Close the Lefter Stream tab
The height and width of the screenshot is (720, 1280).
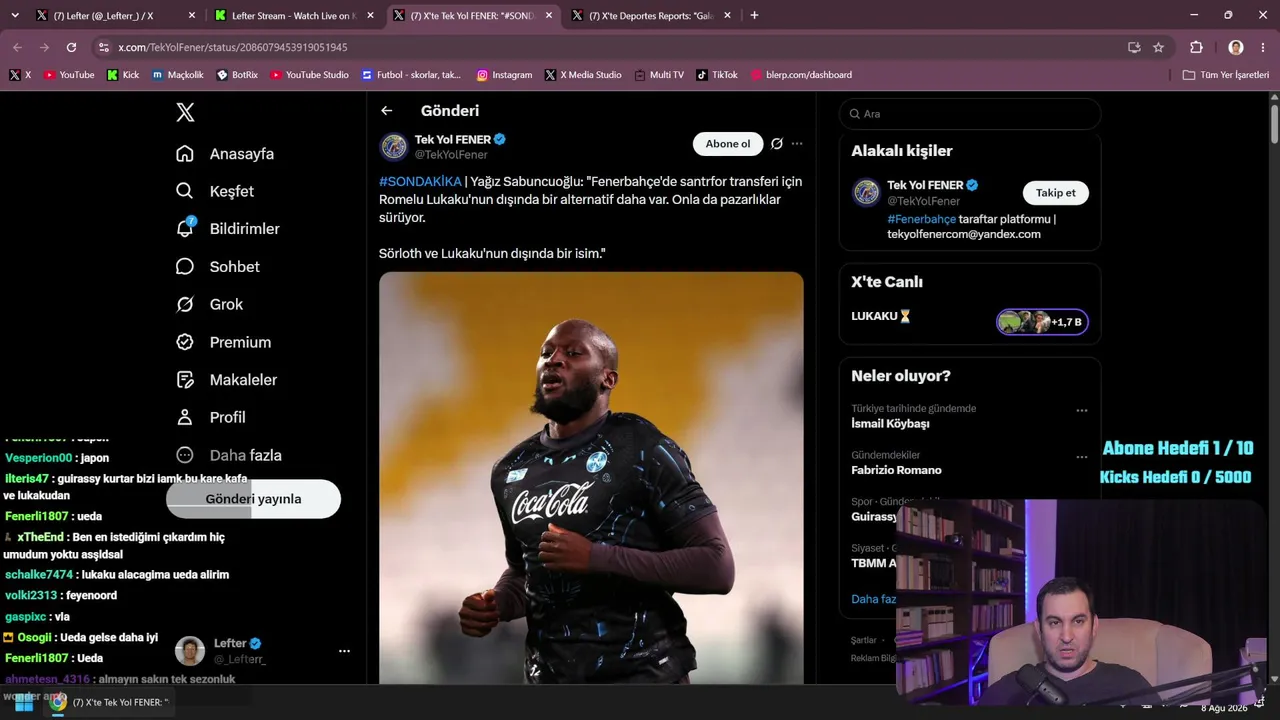[370, 15]
